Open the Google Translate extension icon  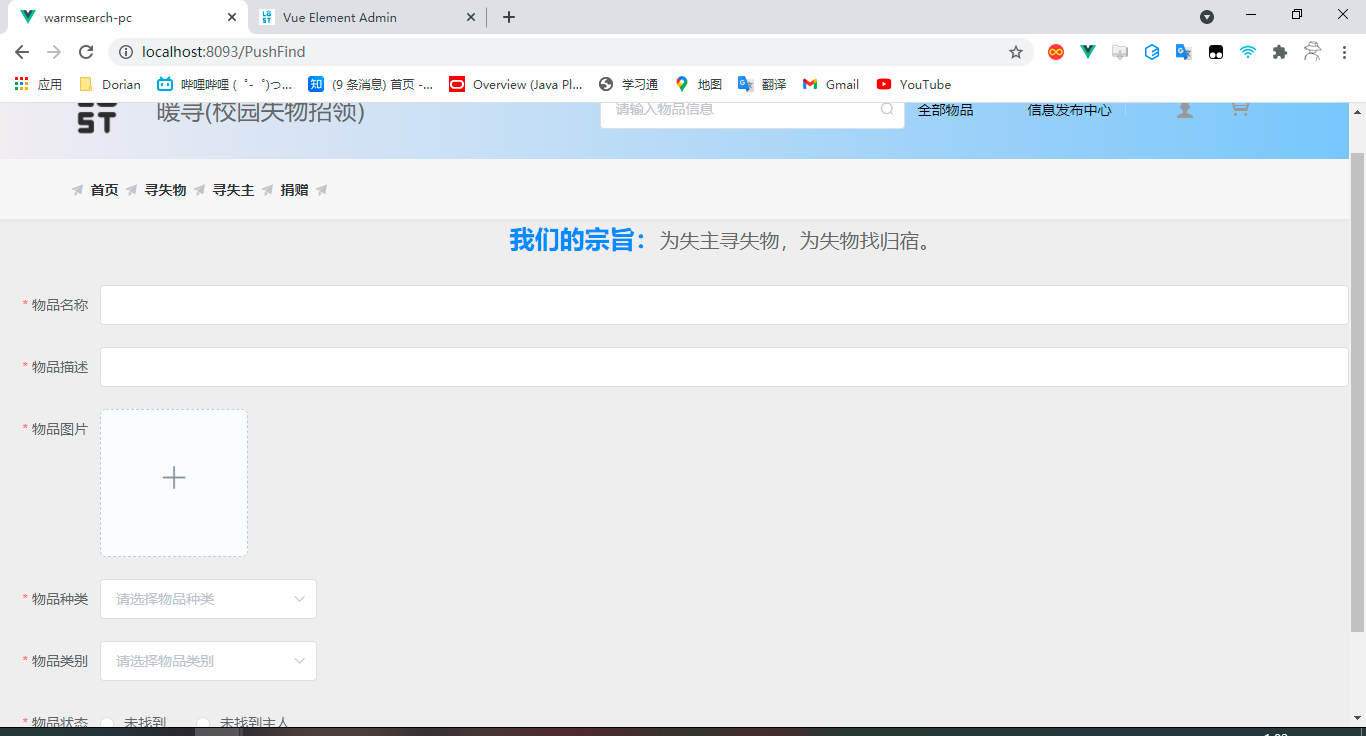(x=1184, y=52)
